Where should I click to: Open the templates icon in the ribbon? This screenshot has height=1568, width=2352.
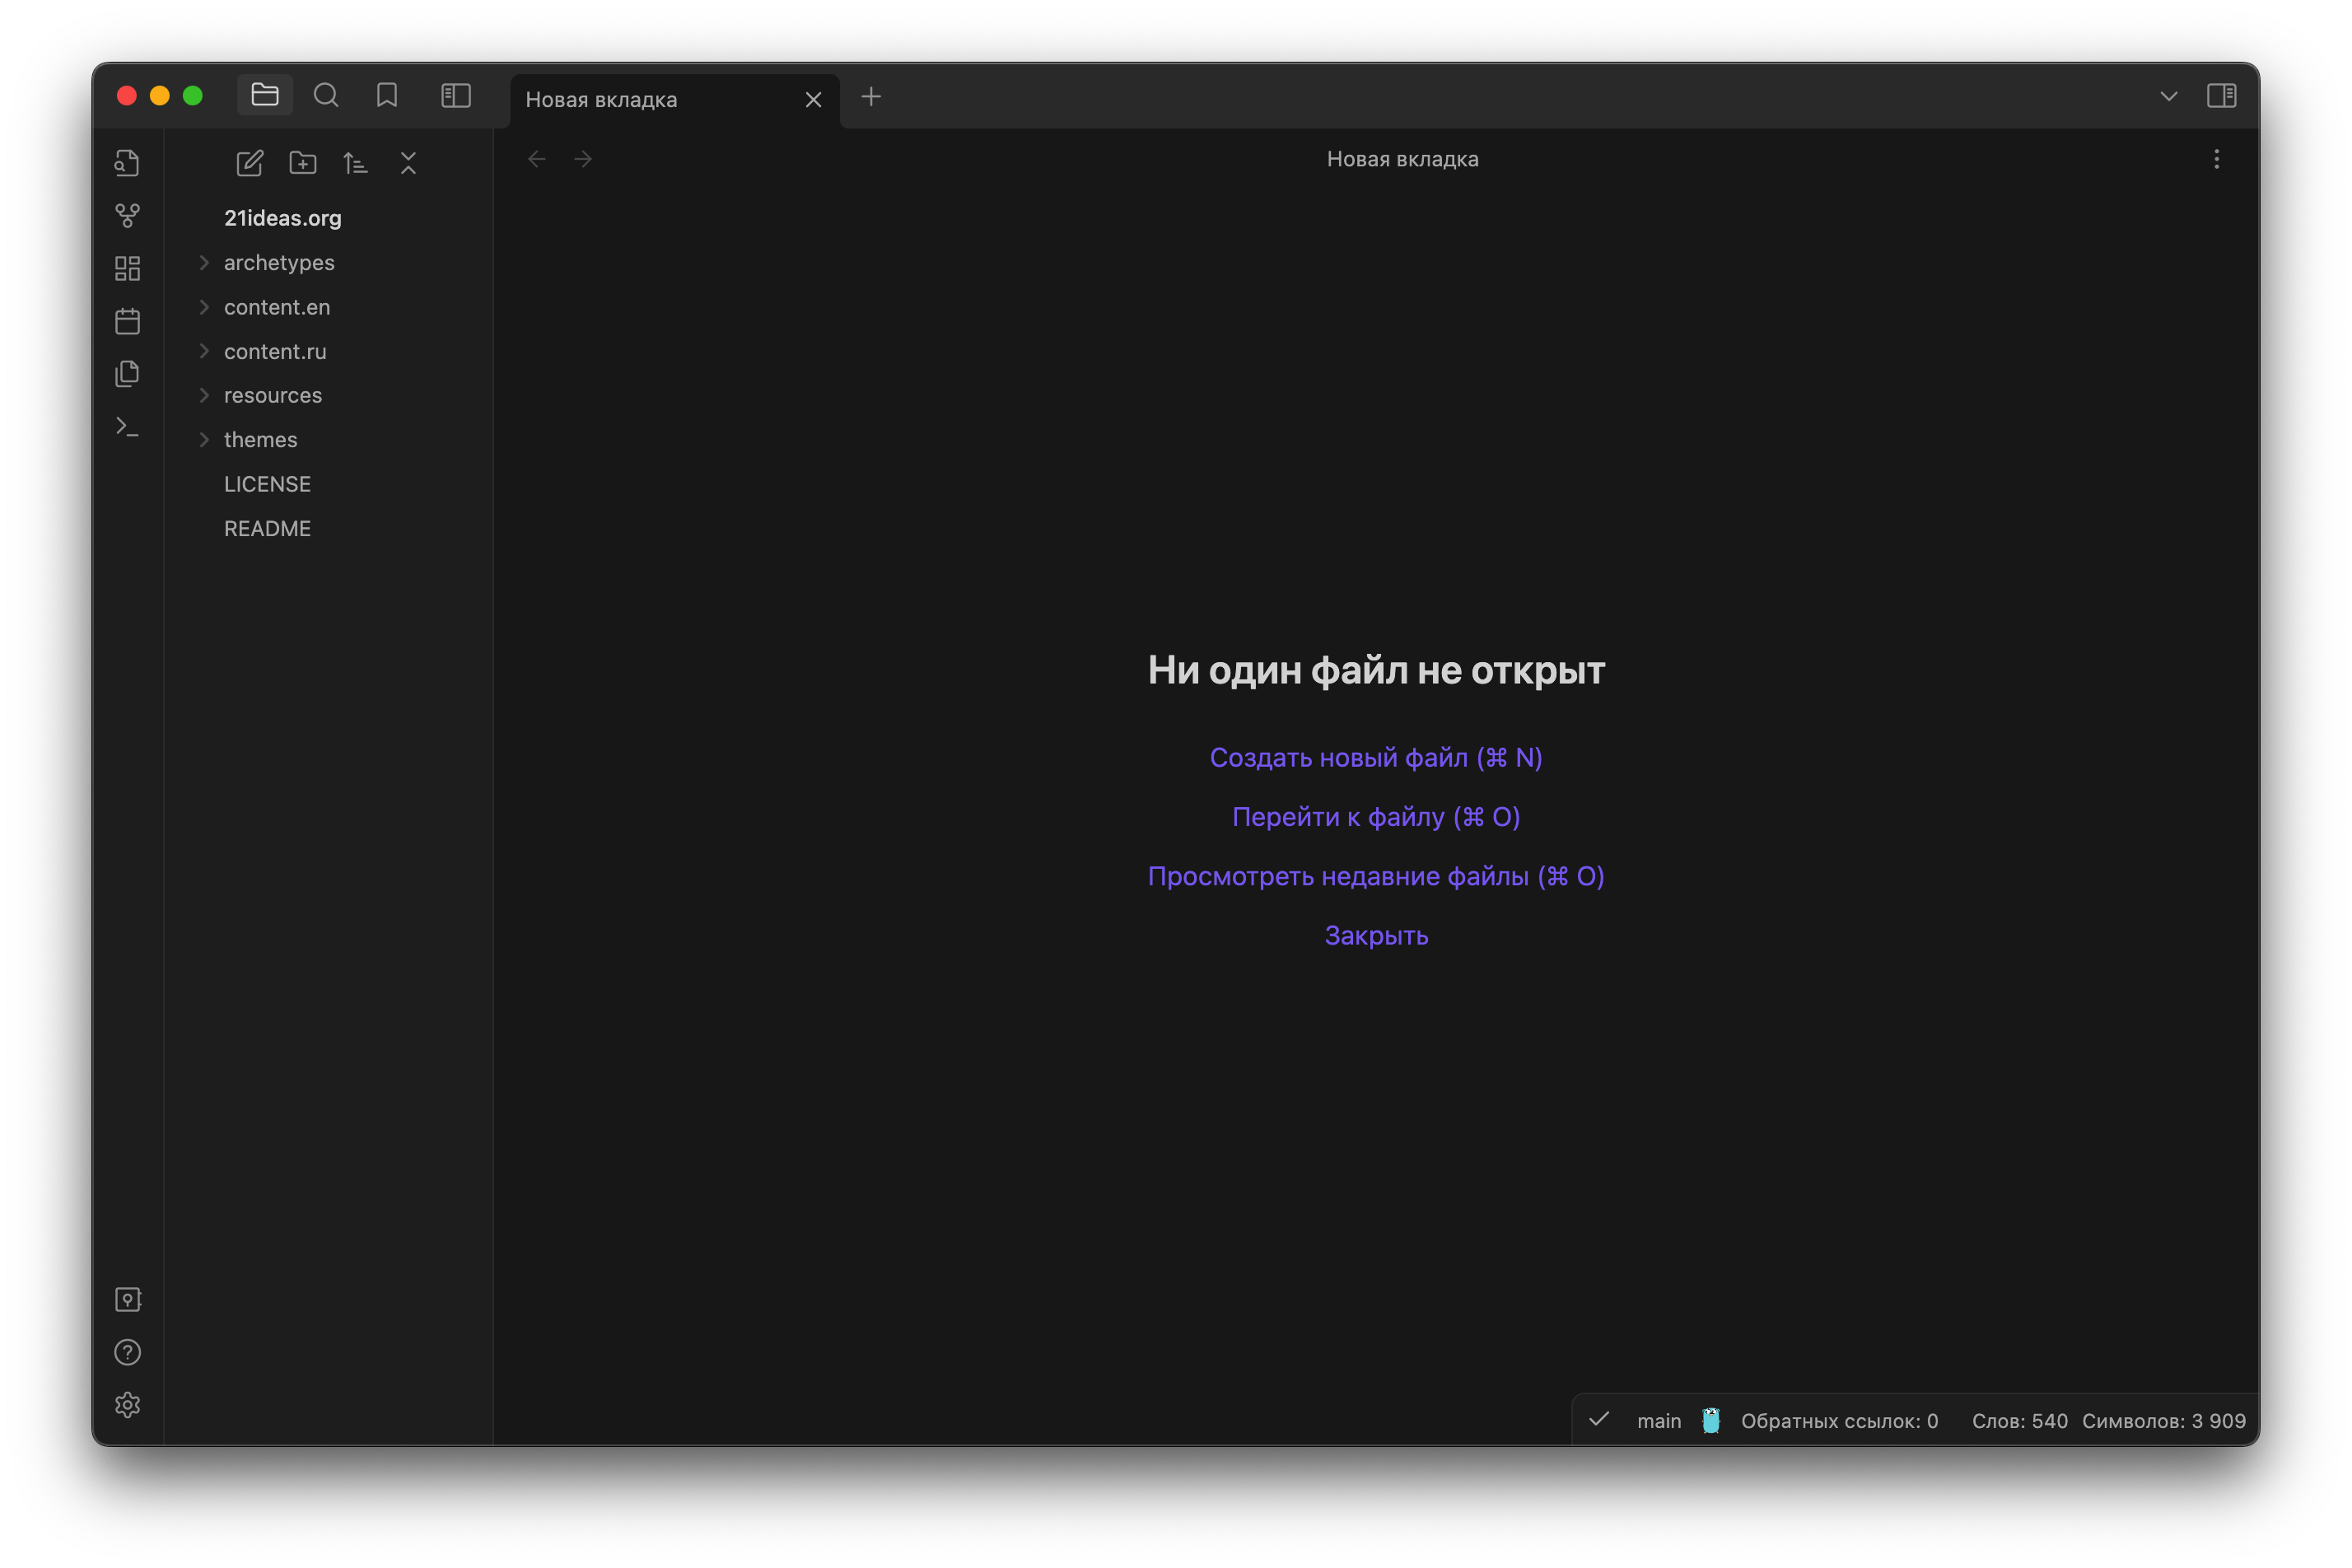127,373
